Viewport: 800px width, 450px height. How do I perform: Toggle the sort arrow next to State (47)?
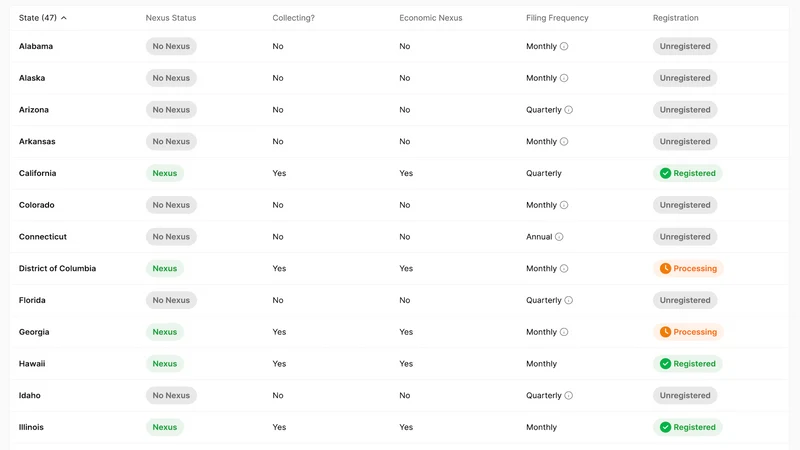(x=64, y=18)
